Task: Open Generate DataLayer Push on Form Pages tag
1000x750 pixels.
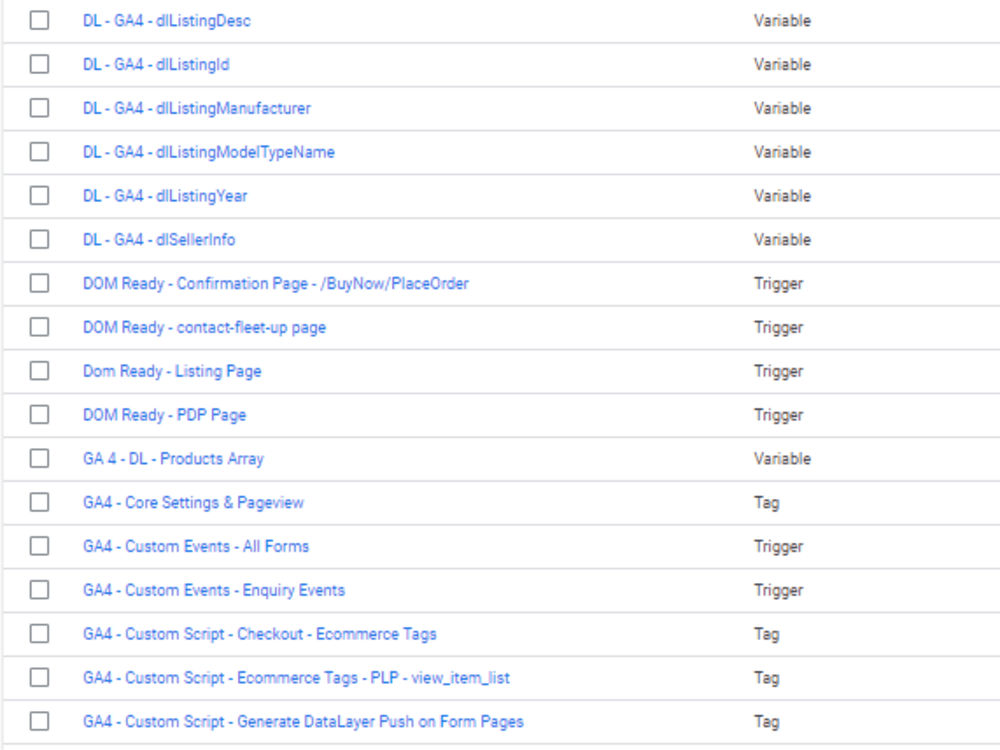Action: click(x=303, y=722)
